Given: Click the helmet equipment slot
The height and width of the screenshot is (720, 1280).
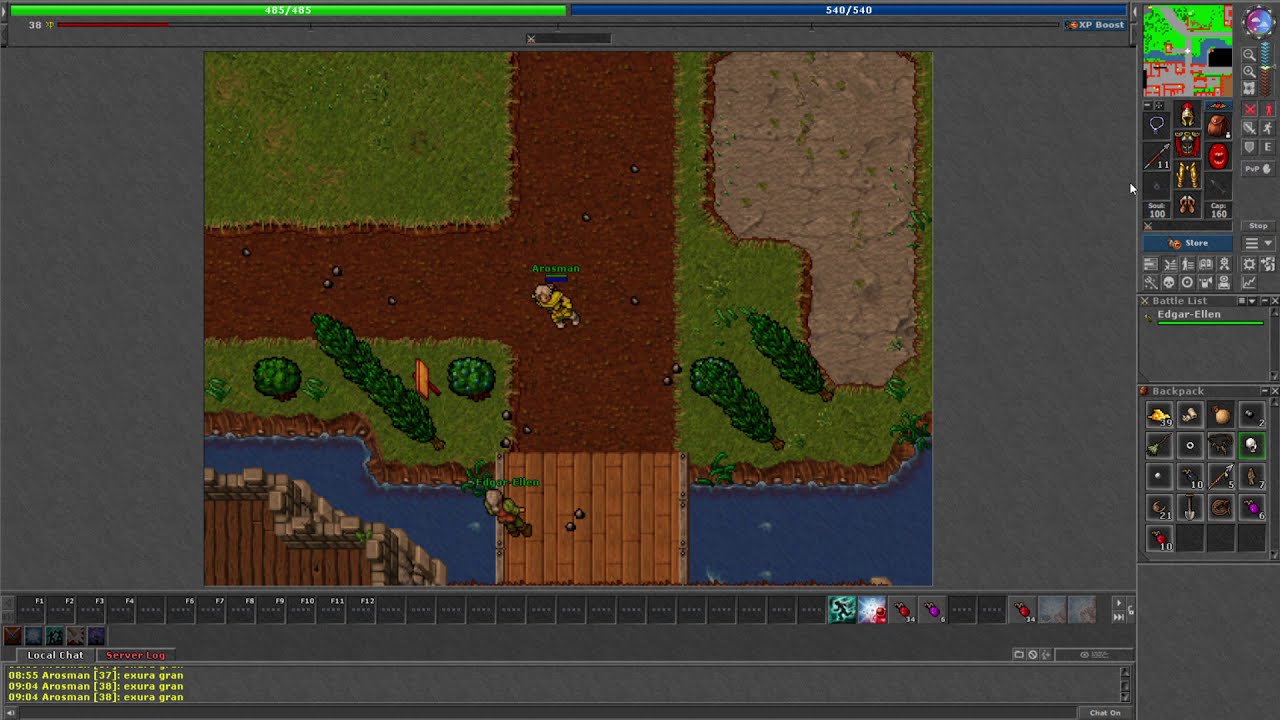Looking at the screenshot, I should (x=1187, y=113).
